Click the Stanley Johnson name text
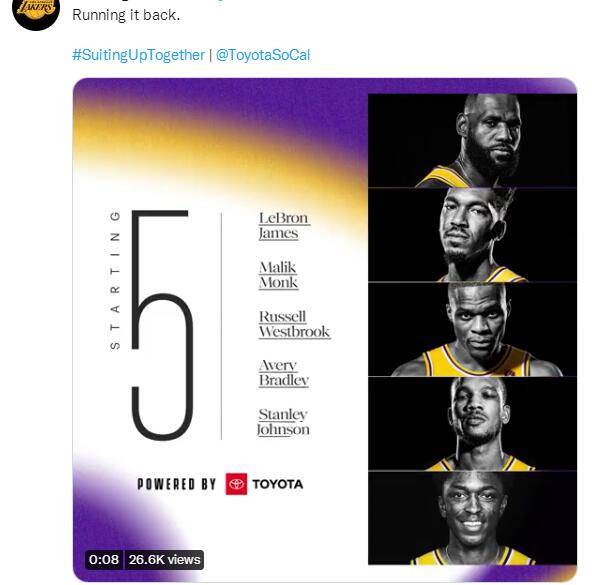This screenshot has height=585, width=592. [283, 422]
